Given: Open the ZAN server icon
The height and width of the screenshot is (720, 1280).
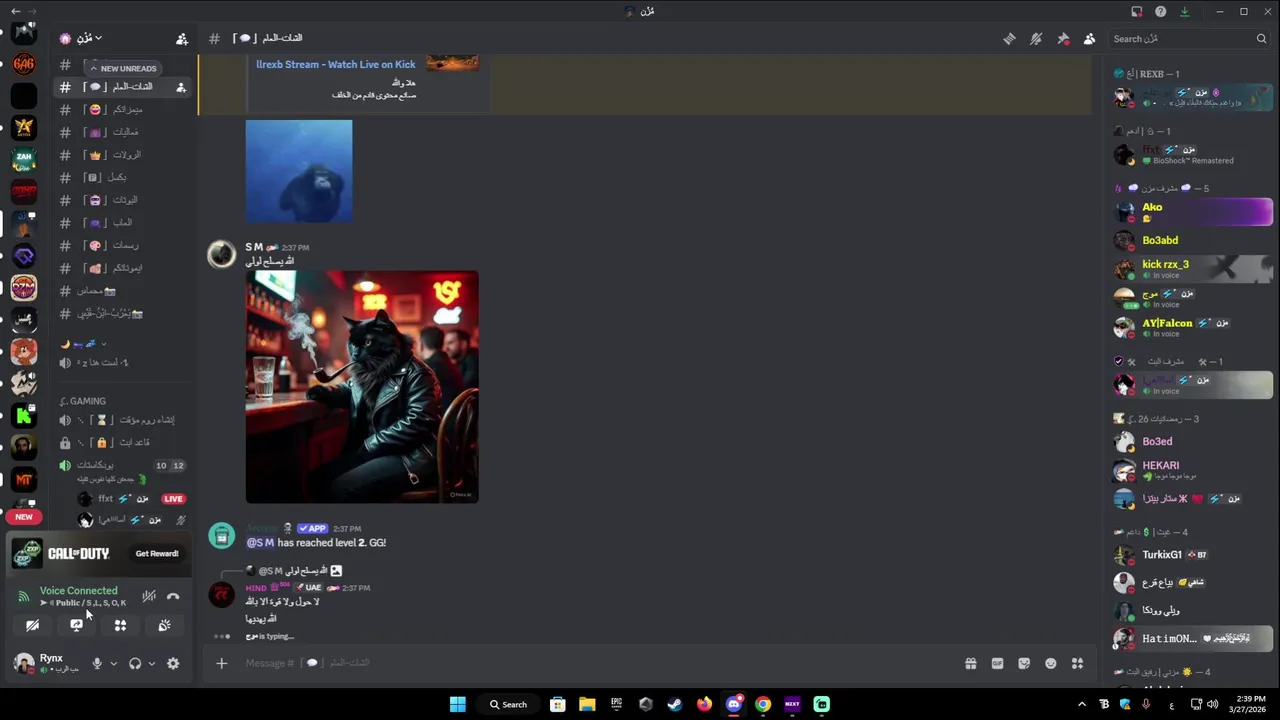Looking at the screenshot, I should pyautogui.click(x=24, y=159).
